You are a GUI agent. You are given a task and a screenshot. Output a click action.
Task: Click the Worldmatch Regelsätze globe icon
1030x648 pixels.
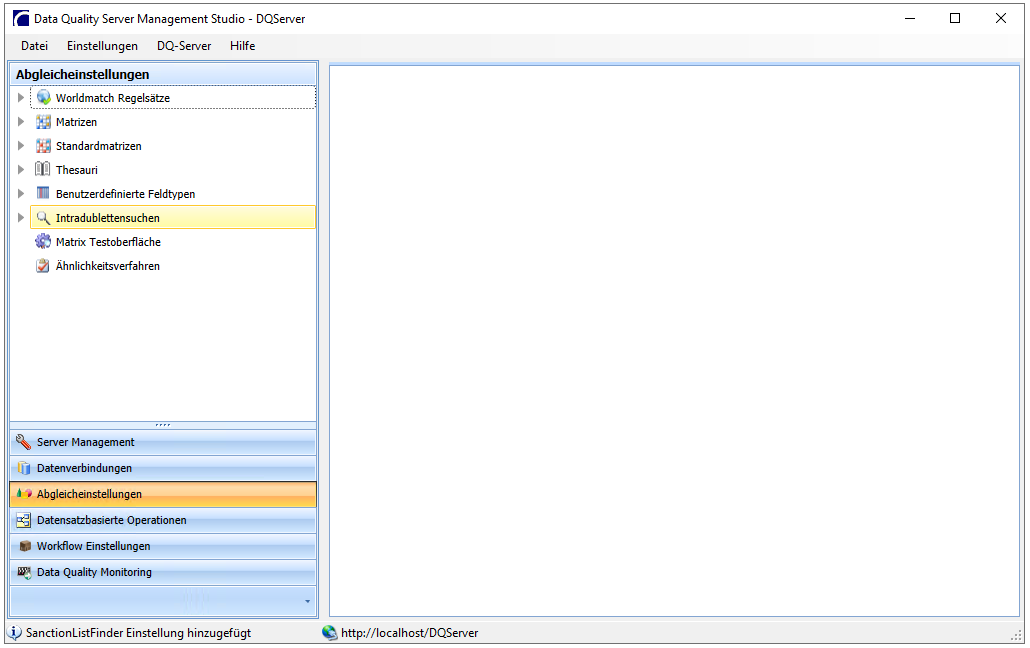pyautogui.click(x=43, y=97)
